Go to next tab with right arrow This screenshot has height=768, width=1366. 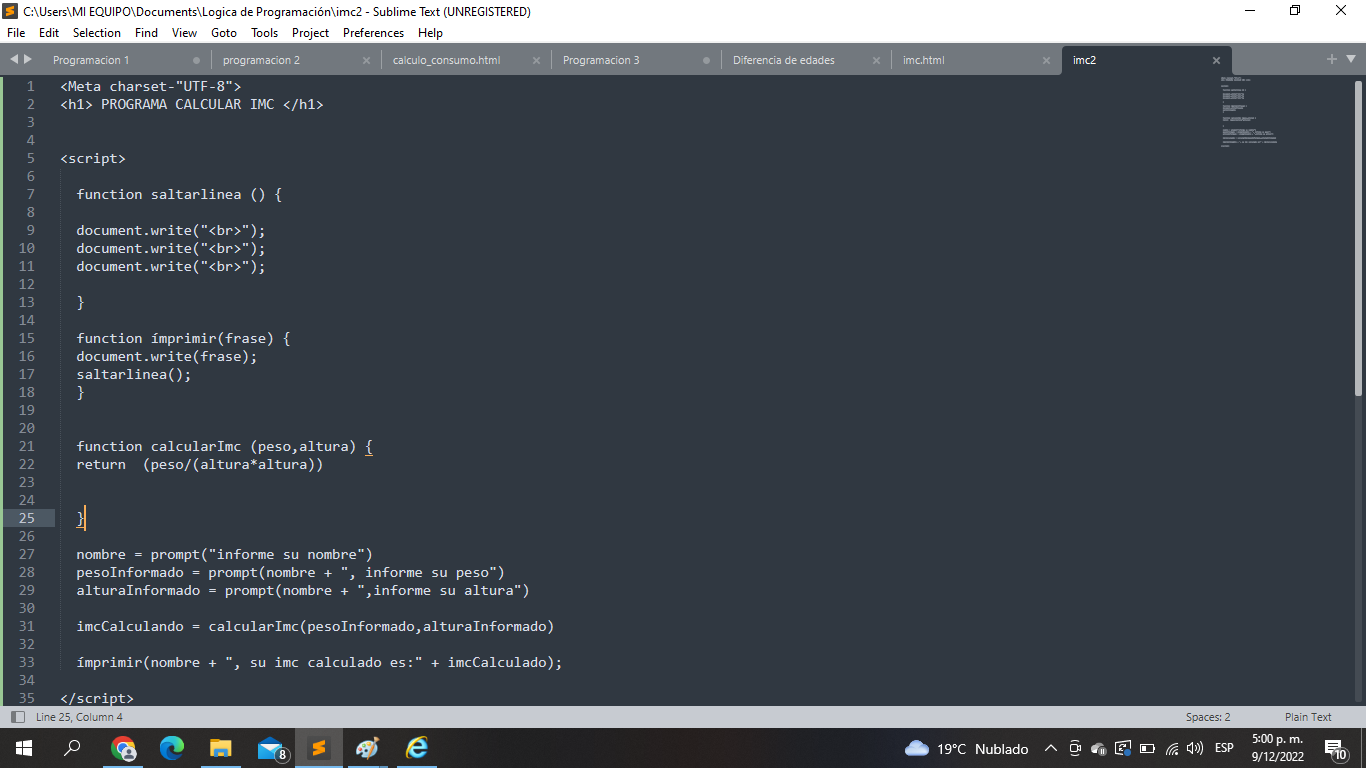pos(28,59)
